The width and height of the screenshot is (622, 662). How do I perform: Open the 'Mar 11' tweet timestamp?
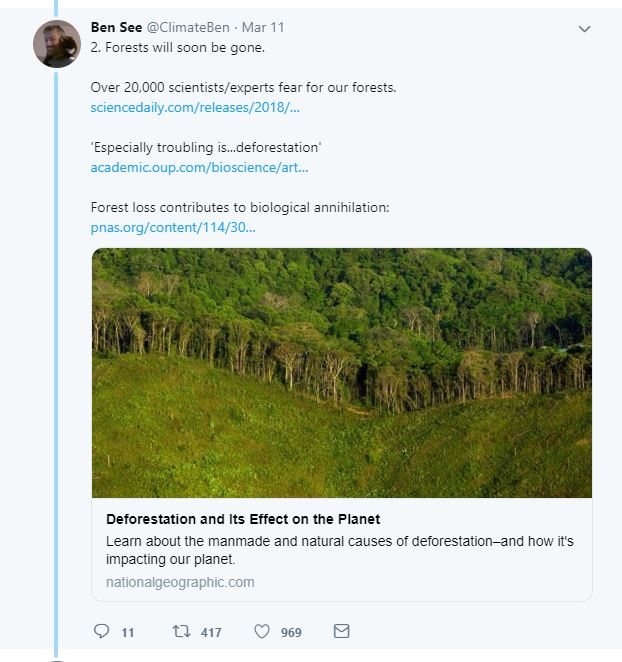click(x=262, y=27)
